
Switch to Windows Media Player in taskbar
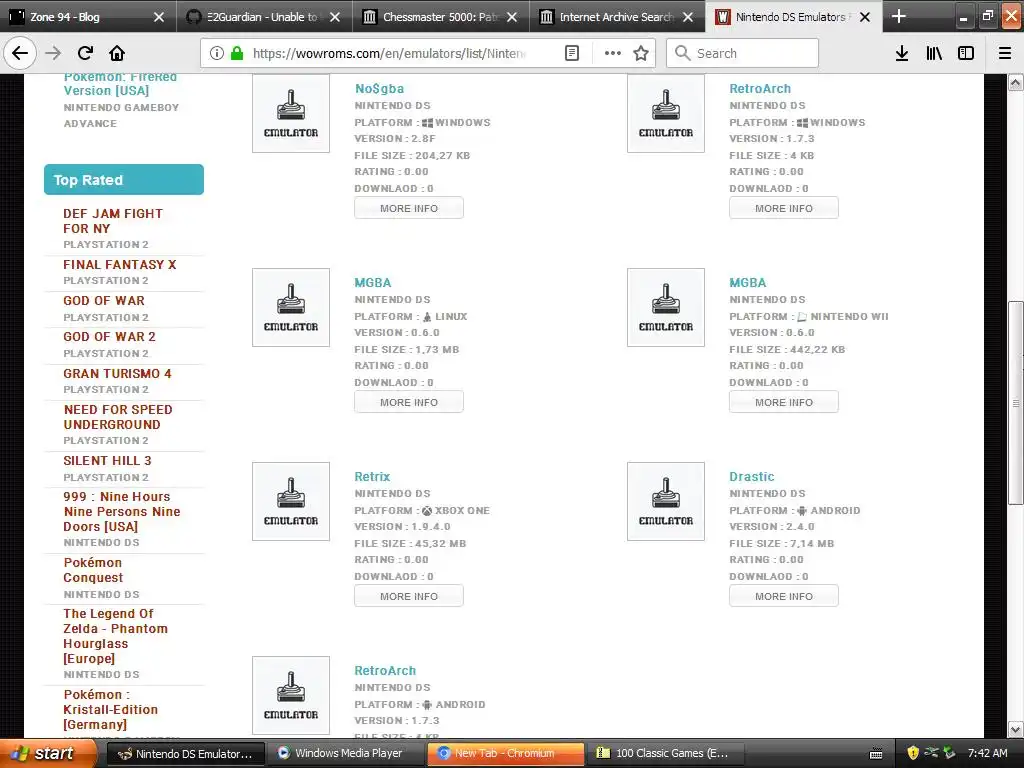[x=347, y=753]
